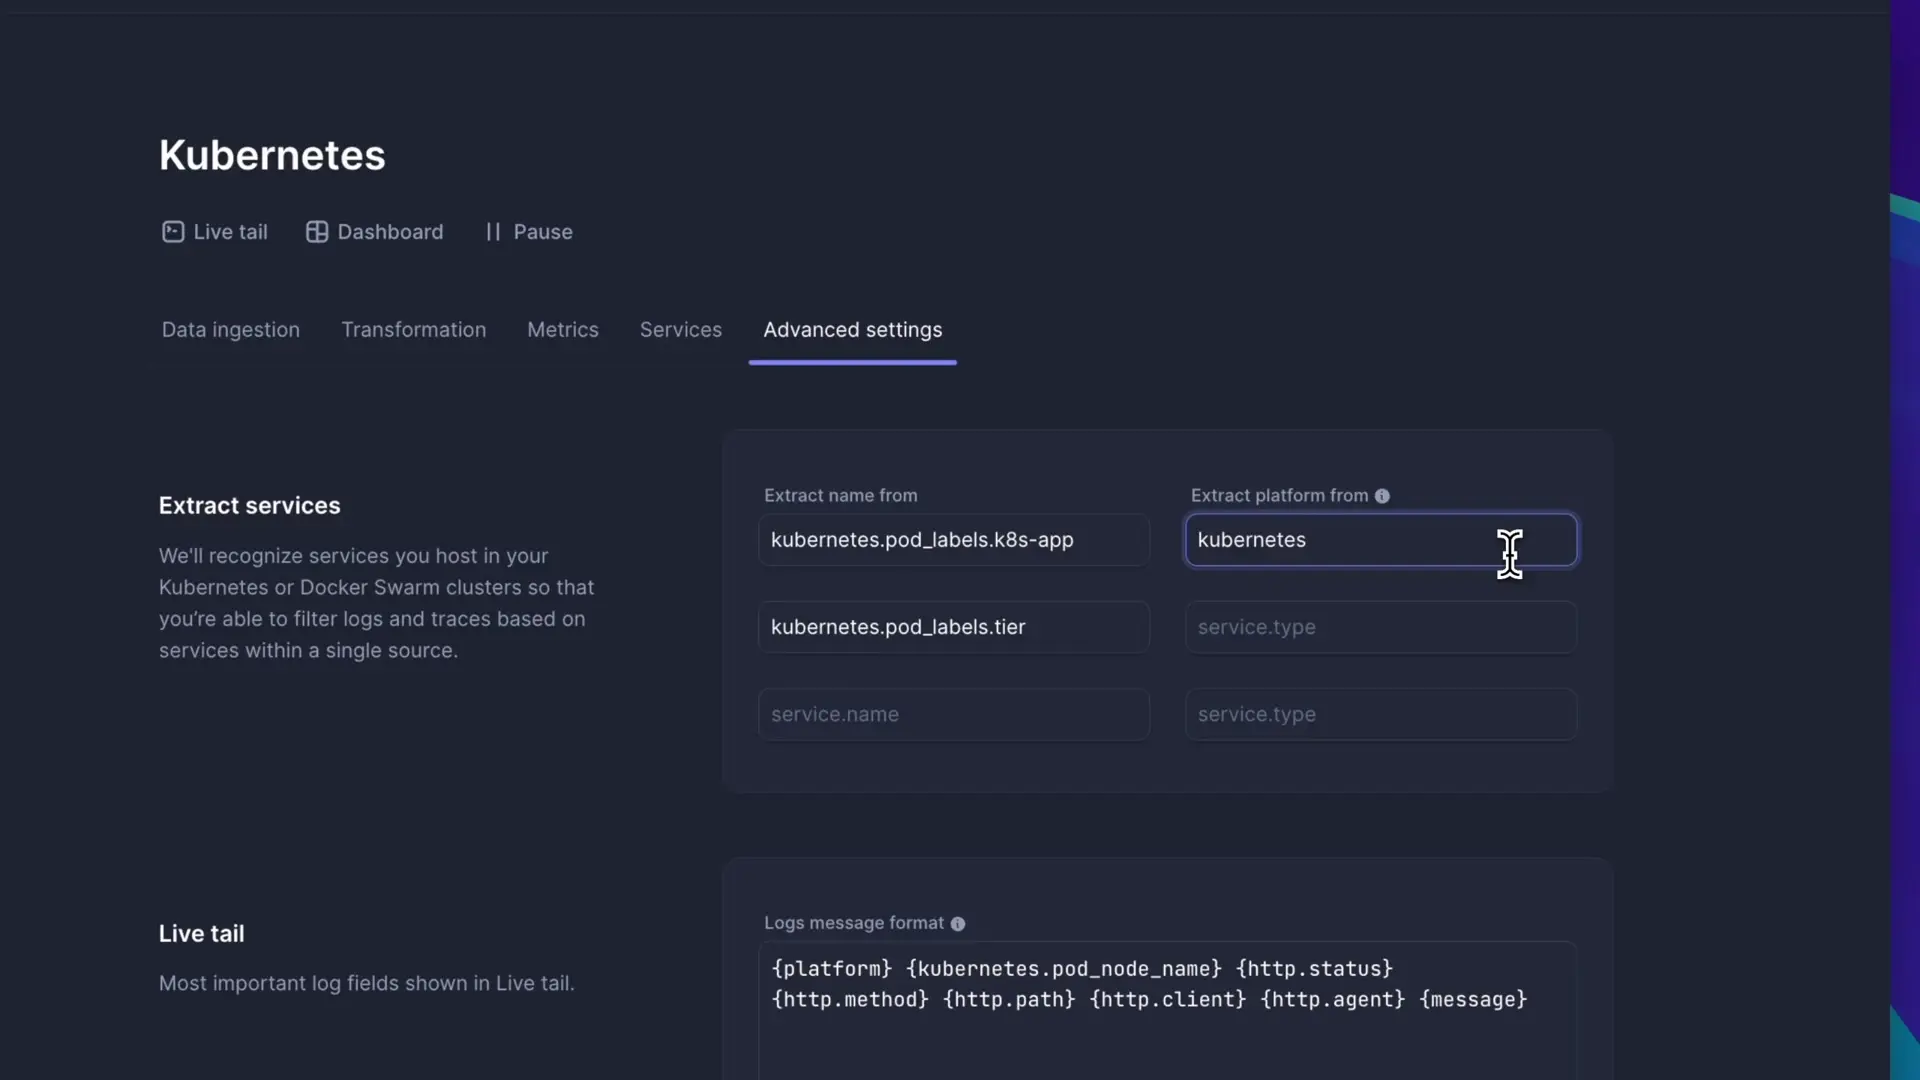Click the platform field containing kubernetes
This screenshot has width=1920, height=1080.
(x=1381, y=540)
